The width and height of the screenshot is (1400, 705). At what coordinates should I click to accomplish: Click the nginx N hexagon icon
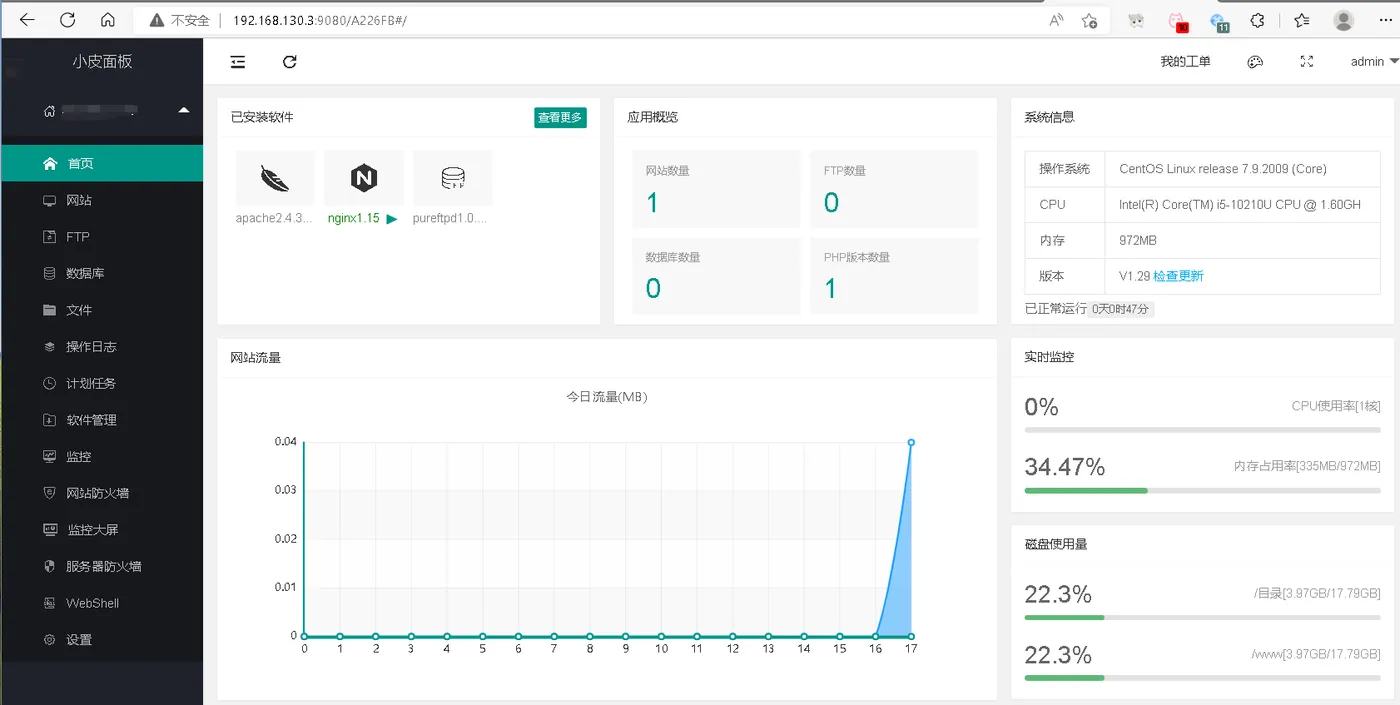[364, 178]
